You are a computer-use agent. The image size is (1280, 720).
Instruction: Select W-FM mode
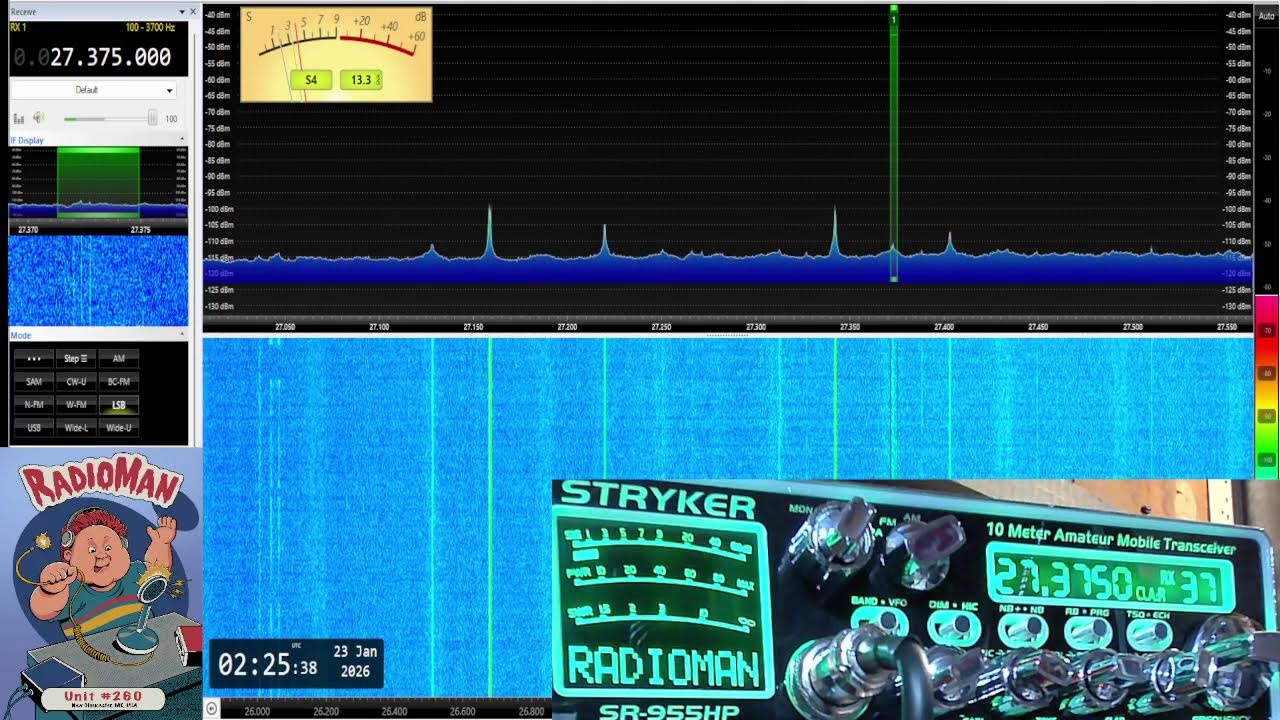pos(76,405)
